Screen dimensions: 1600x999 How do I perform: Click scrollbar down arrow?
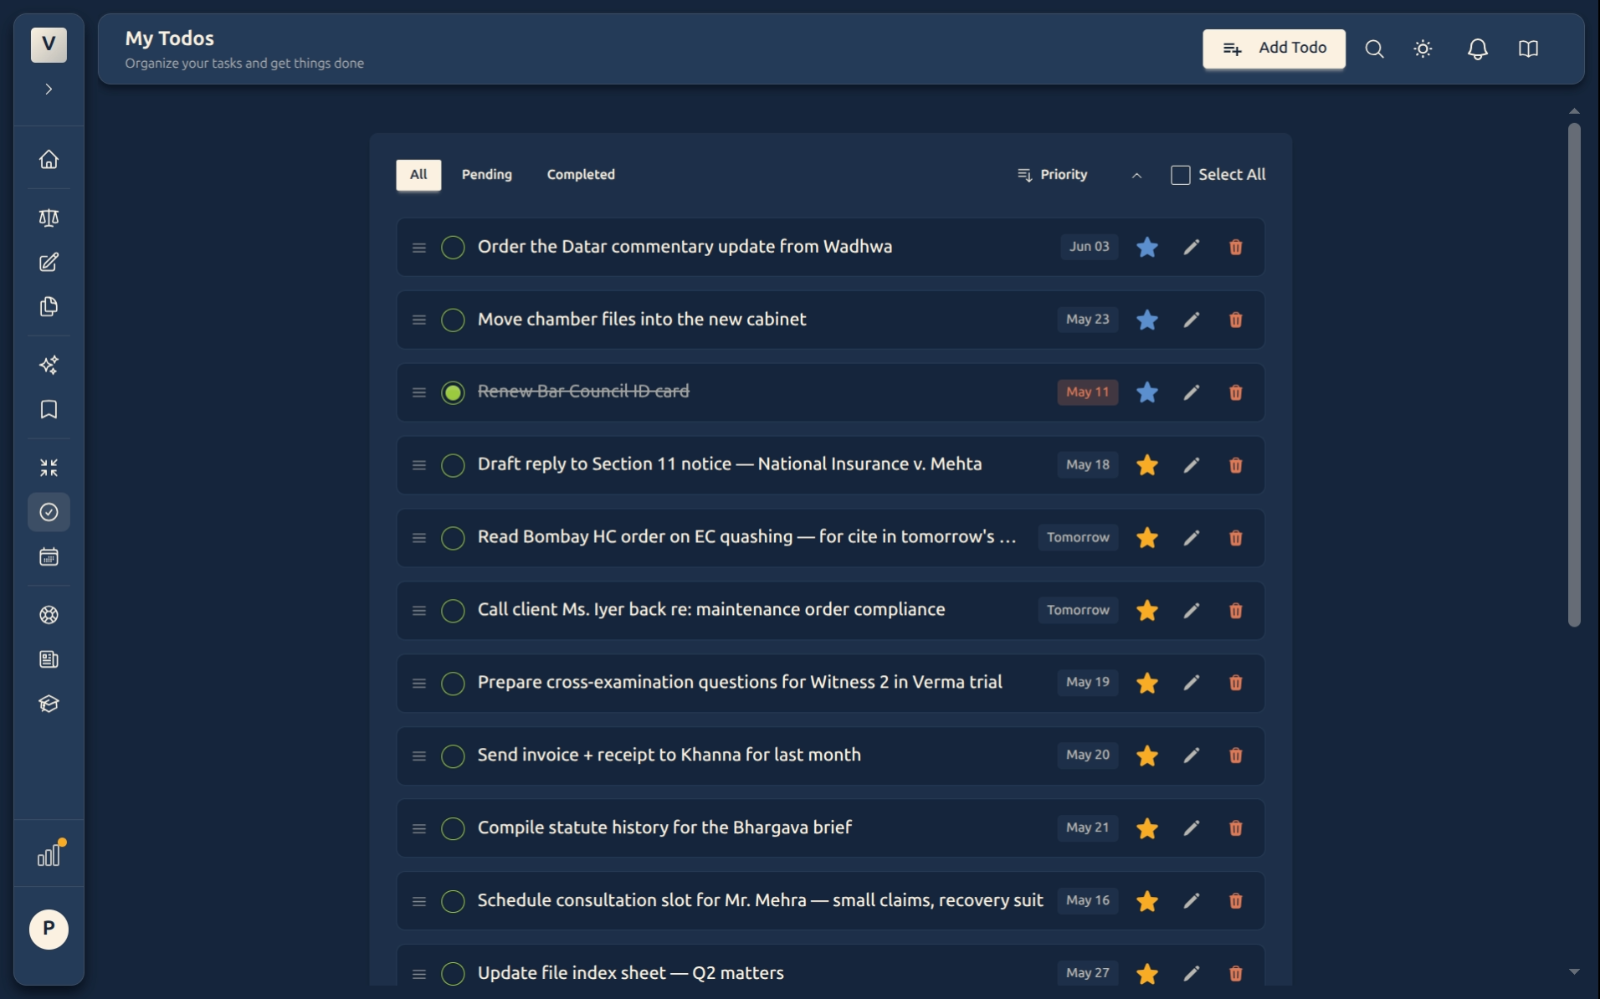coord(1574,971)
